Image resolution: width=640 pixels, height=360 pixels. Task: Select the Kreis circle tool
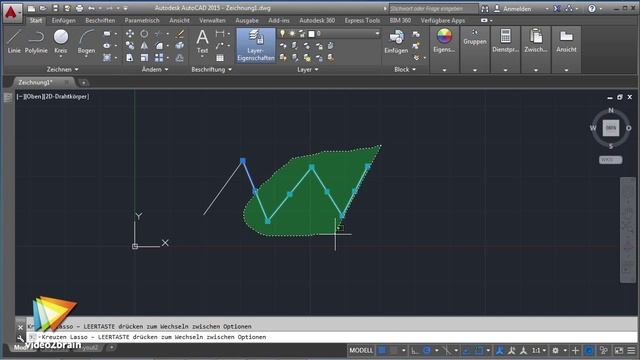click(61, 42)
